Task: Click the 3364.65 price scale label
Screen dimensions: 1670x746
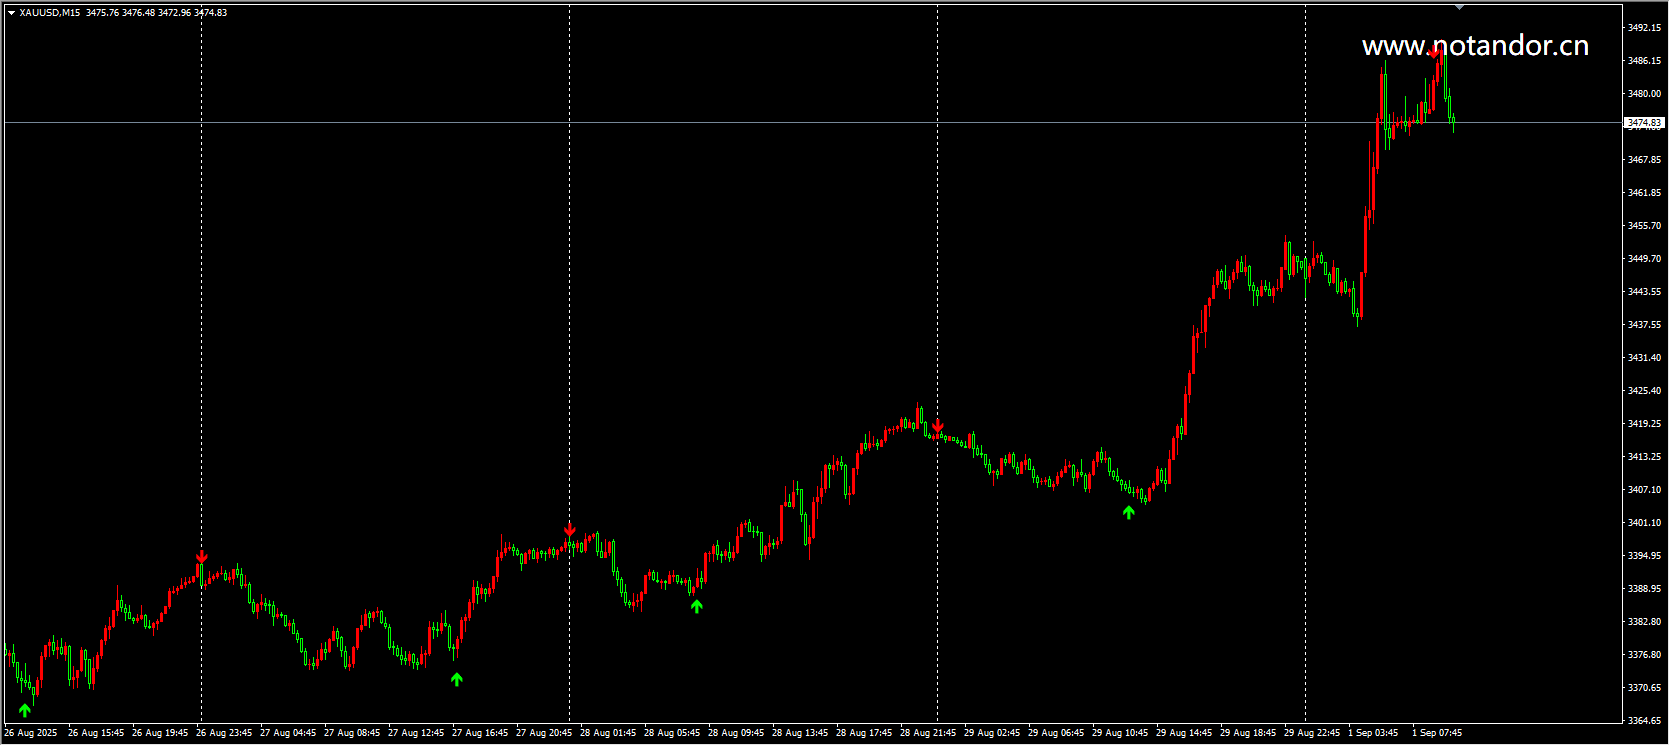Action: pyautogui.click(x=1644, y=721)
